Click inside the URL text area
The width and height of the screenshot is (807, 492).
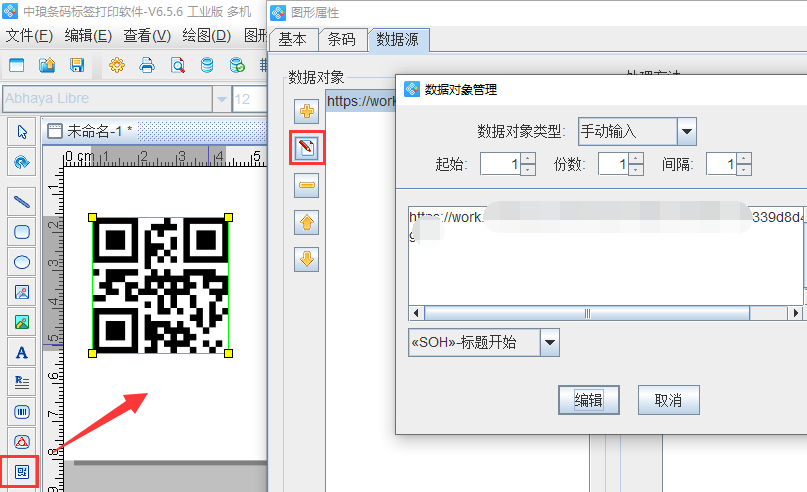(x=606, y=255)
